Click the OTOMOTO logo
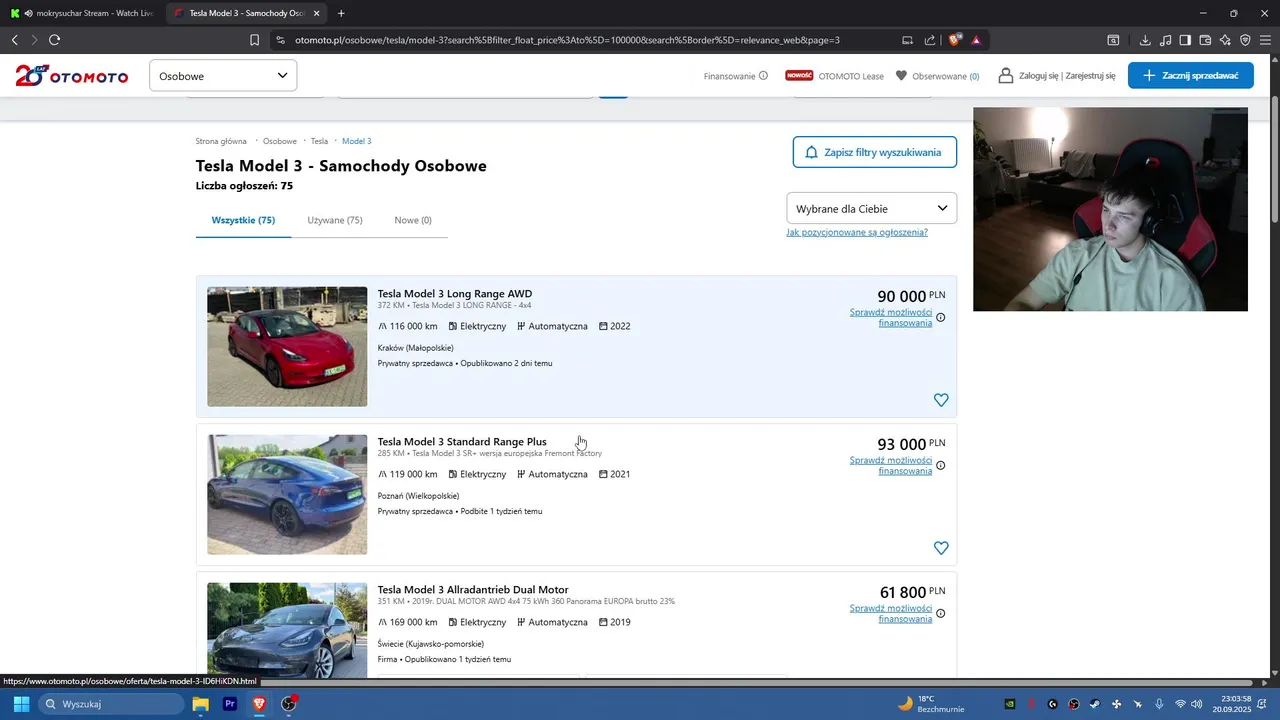 click(71, 75)
